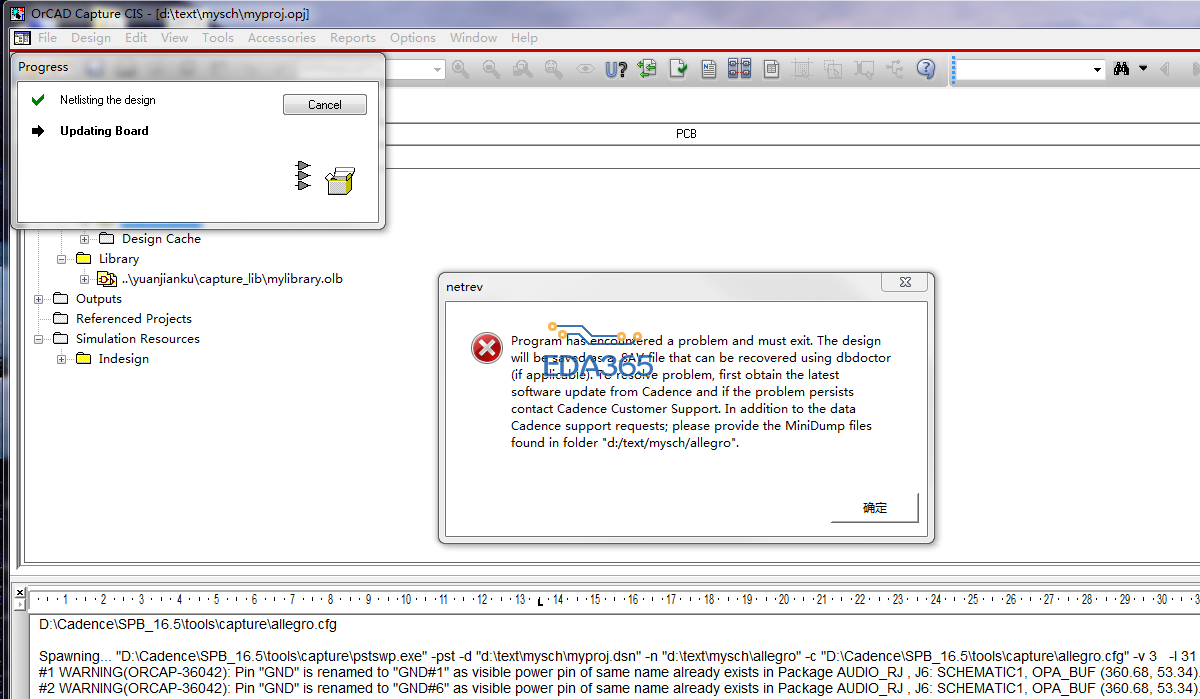Click the Help question mark icon

click(926, 69)
